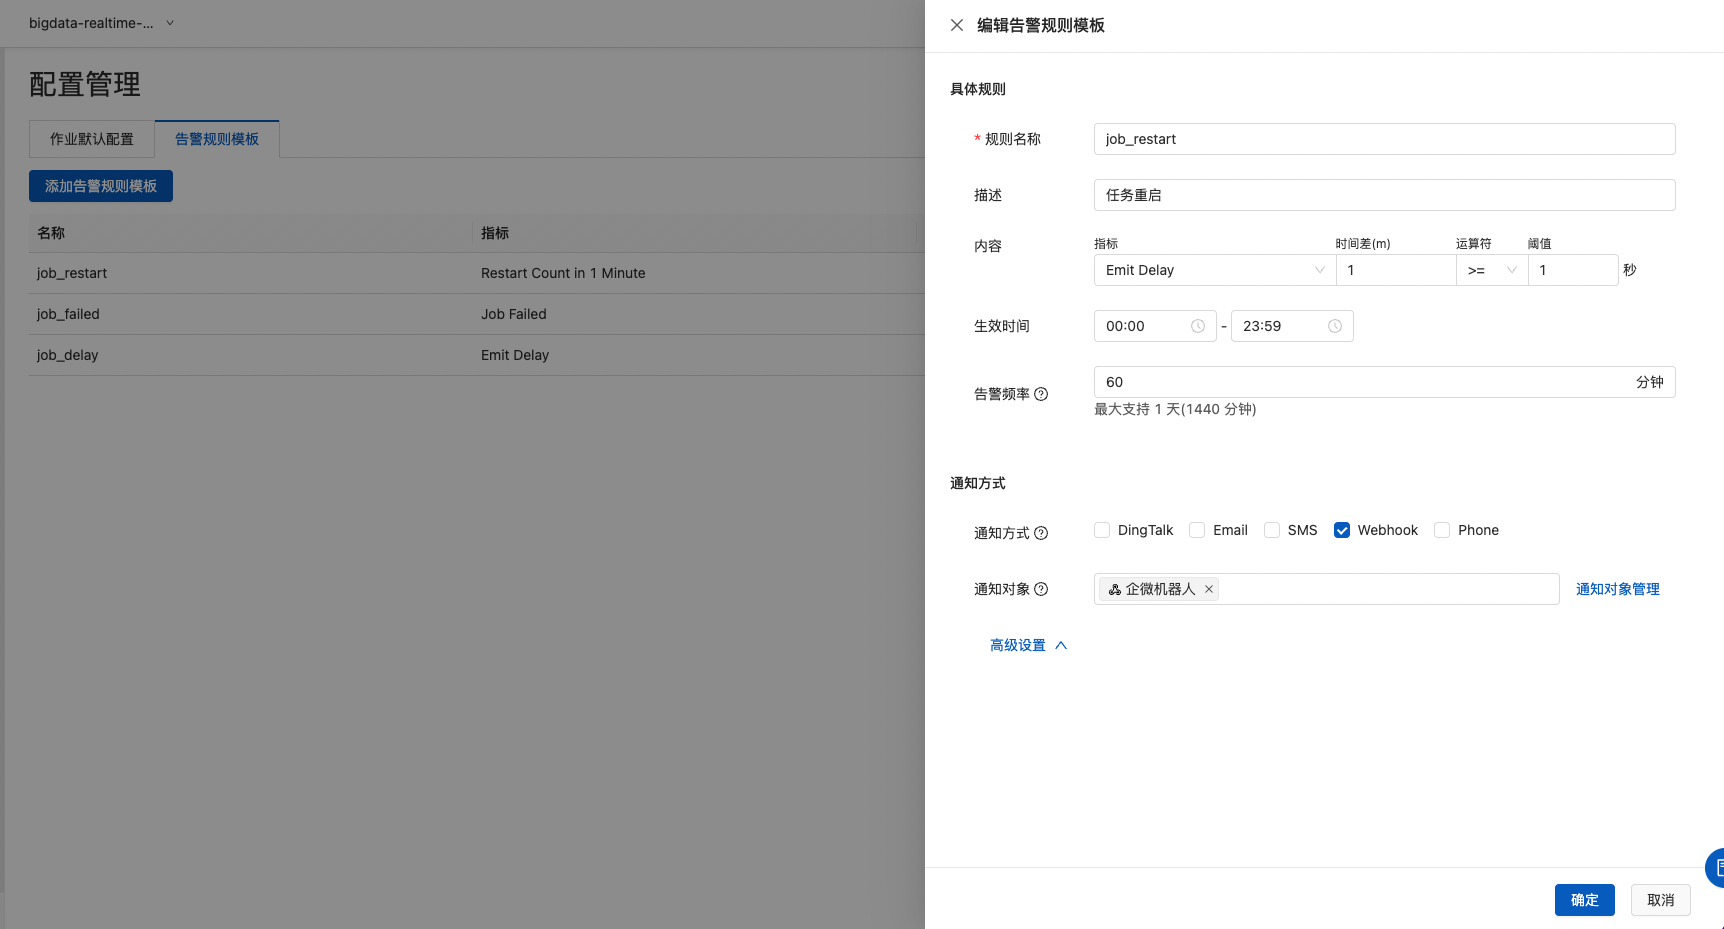Click the 通知对象 selection field
1724x929 pixels.
tap(1327, 589)
